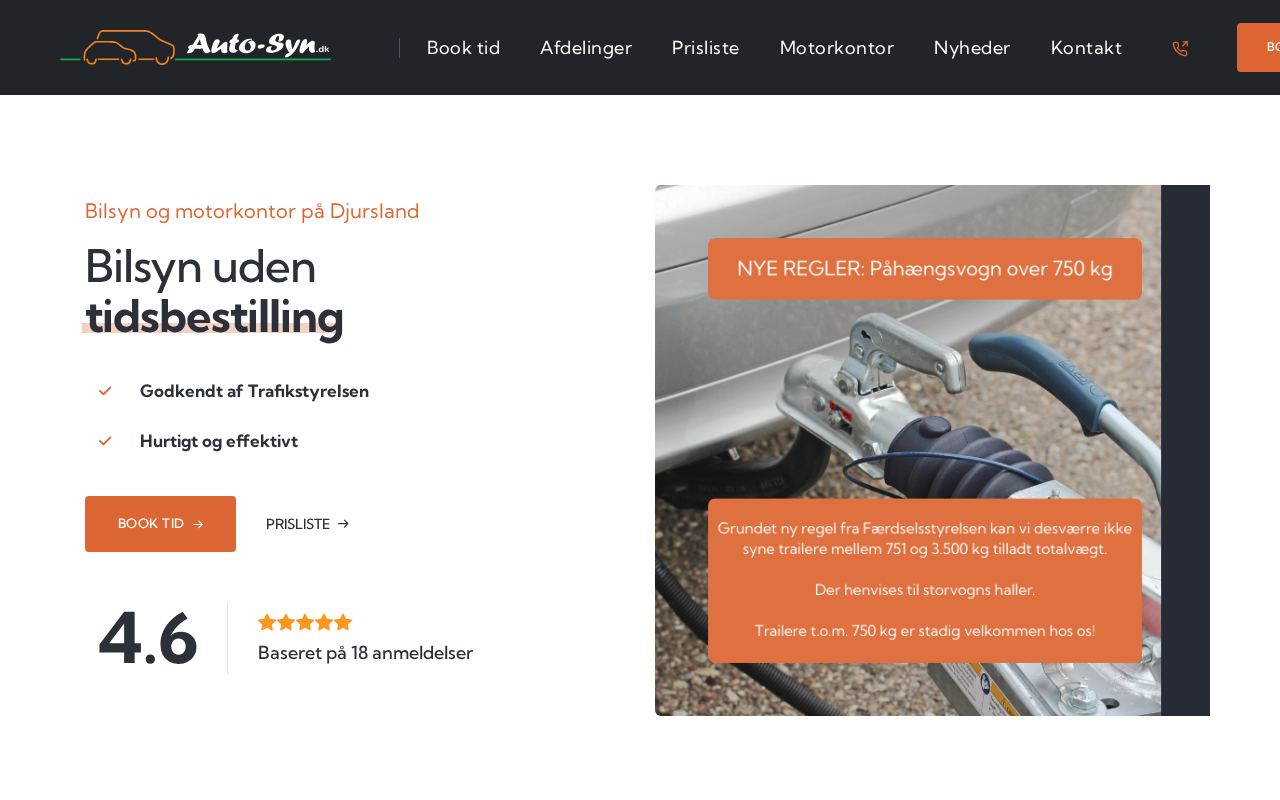Viewport: 1280px width, 800px height.
Task: Click the orange BOOK TID hero button
Action: tap(160, 524)
